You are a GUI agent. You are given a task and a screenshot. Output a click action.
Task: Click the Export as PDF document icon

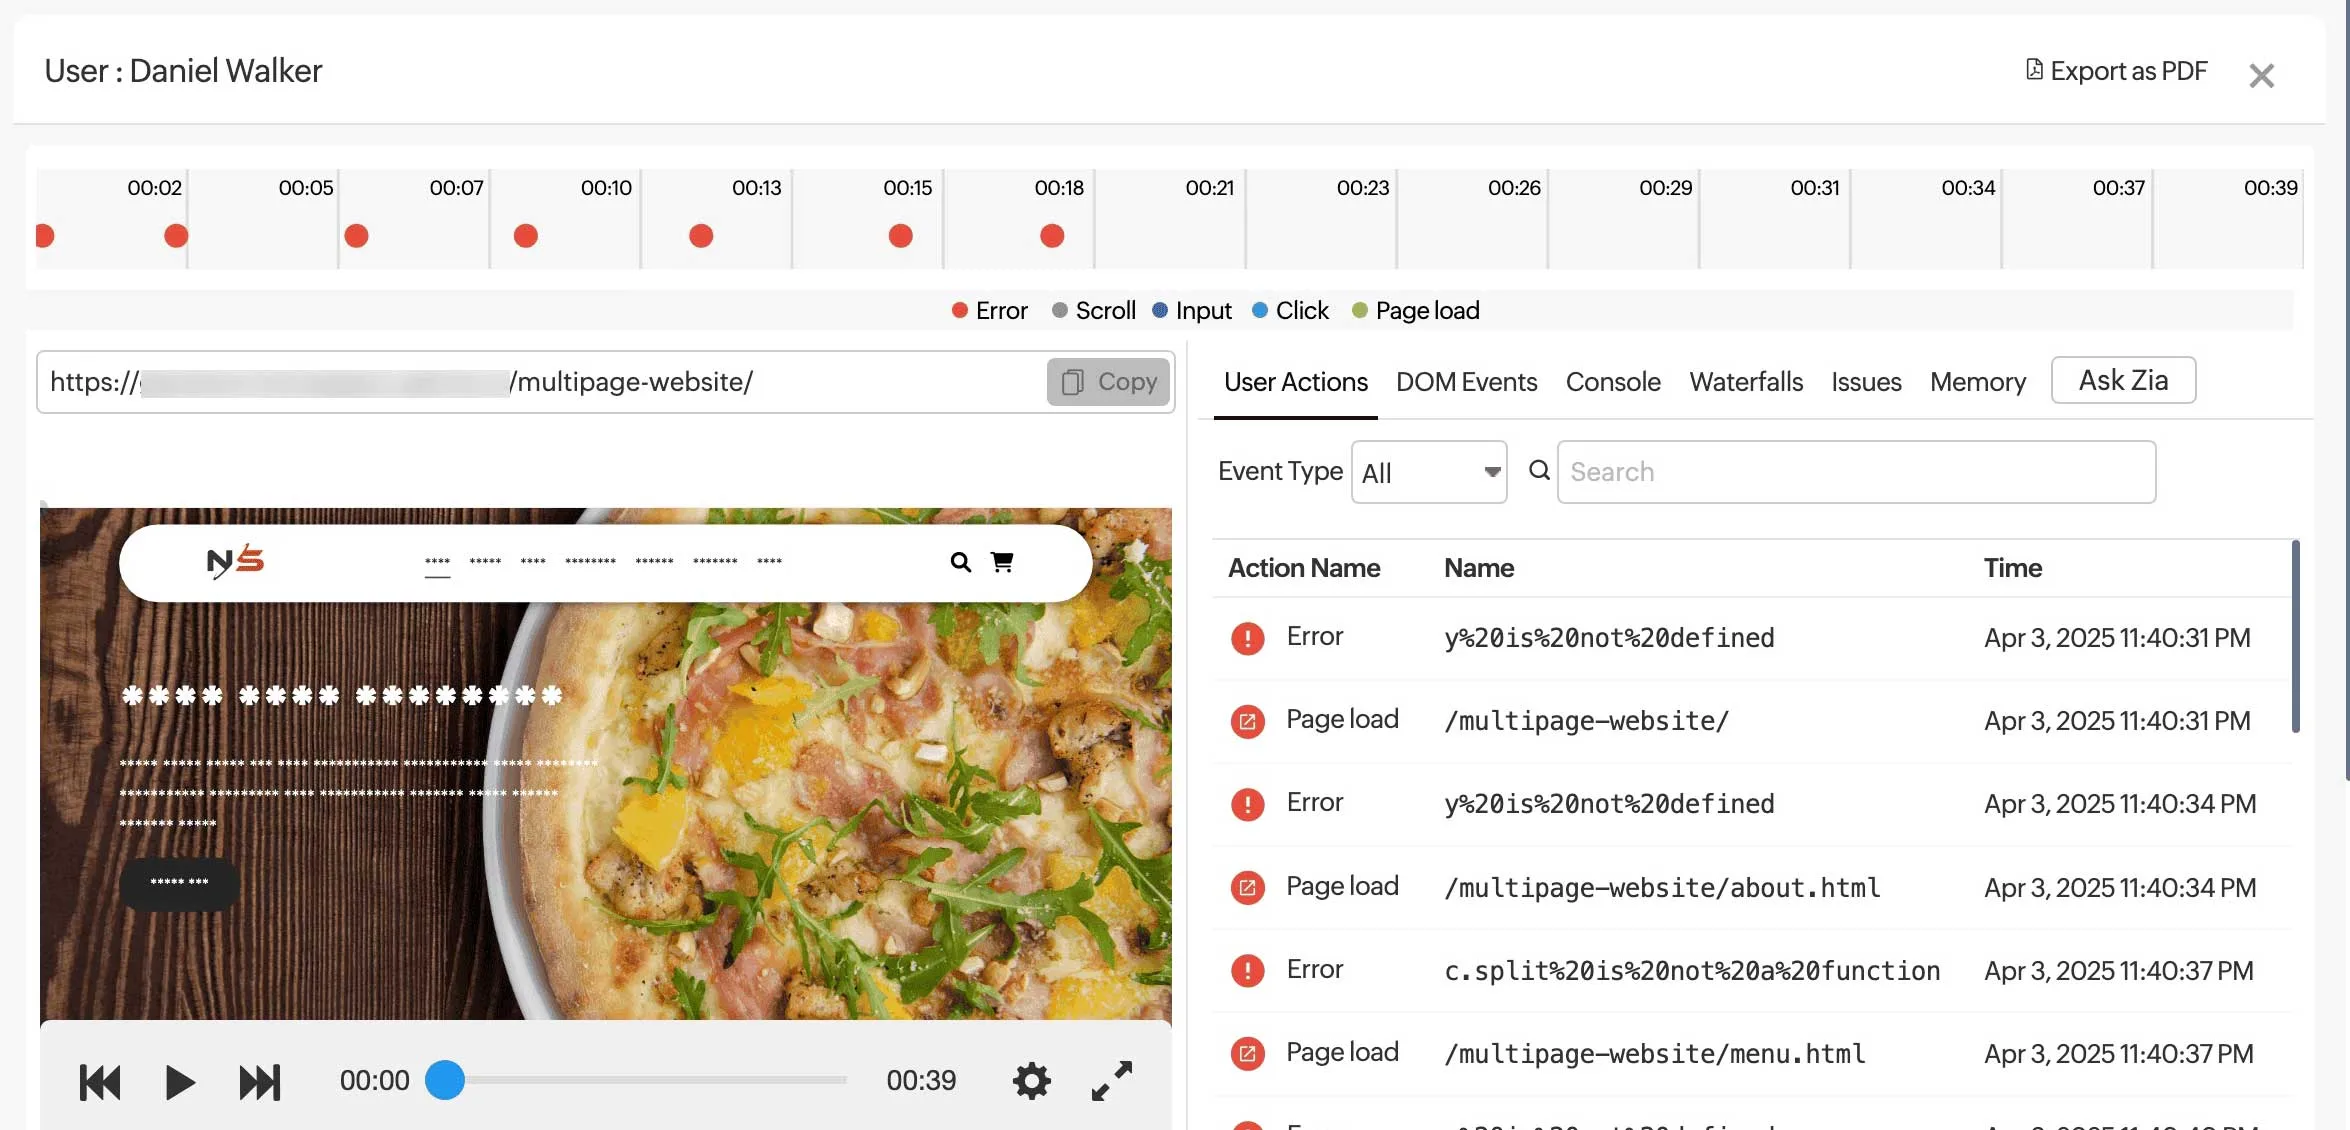2034,70
